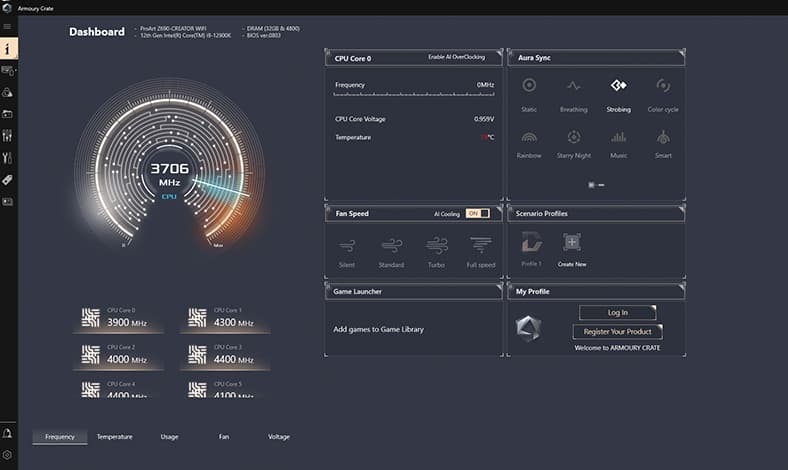Viewport: 788px width, 470px height.
Task: Click Enable AI OverClocking
Action: [456, 57]
